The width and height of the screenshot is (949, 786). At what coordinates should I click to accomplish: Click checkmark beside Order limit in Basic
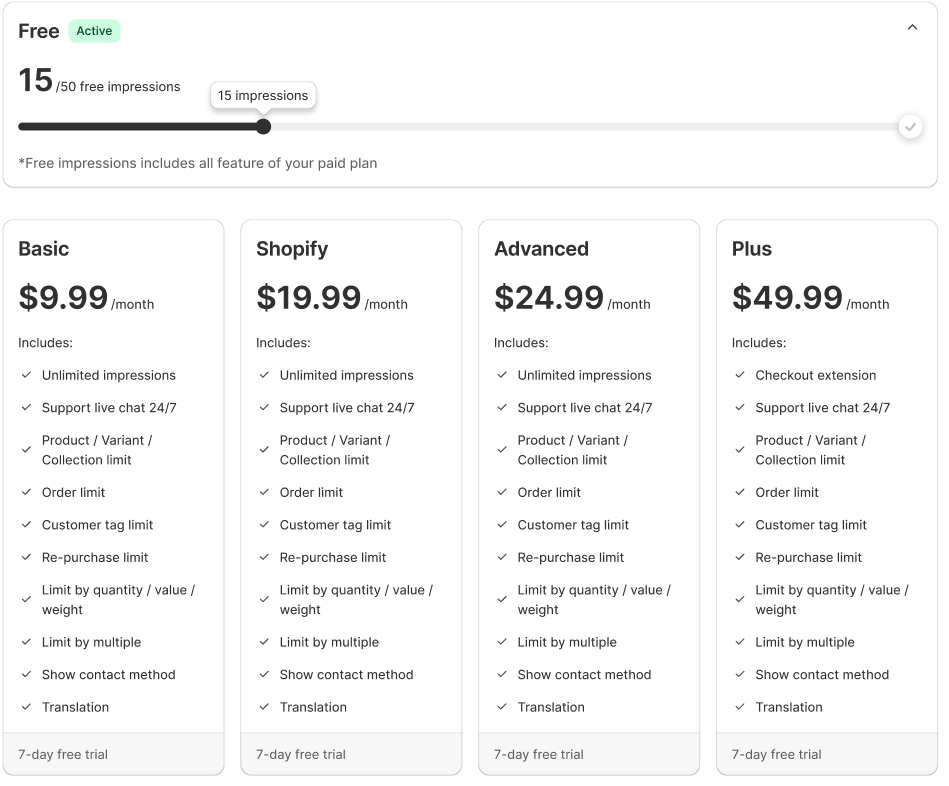26,493
